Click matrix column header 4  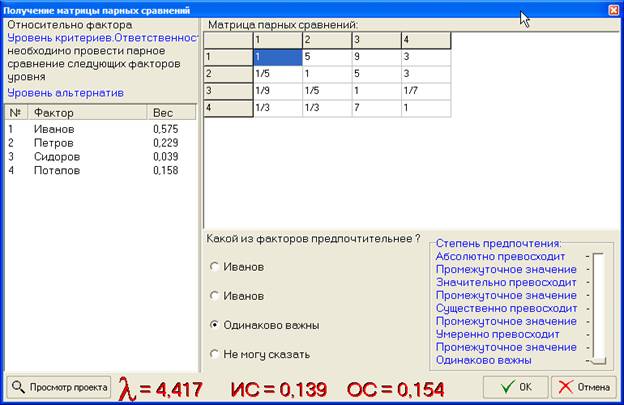tap(426, 40)
